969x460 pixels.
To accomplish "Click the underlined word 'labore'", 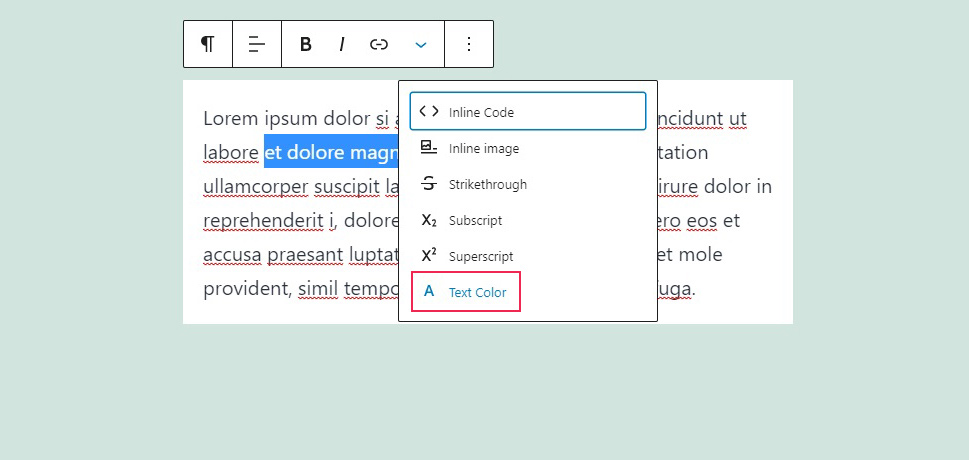I will tap(230, 153).
